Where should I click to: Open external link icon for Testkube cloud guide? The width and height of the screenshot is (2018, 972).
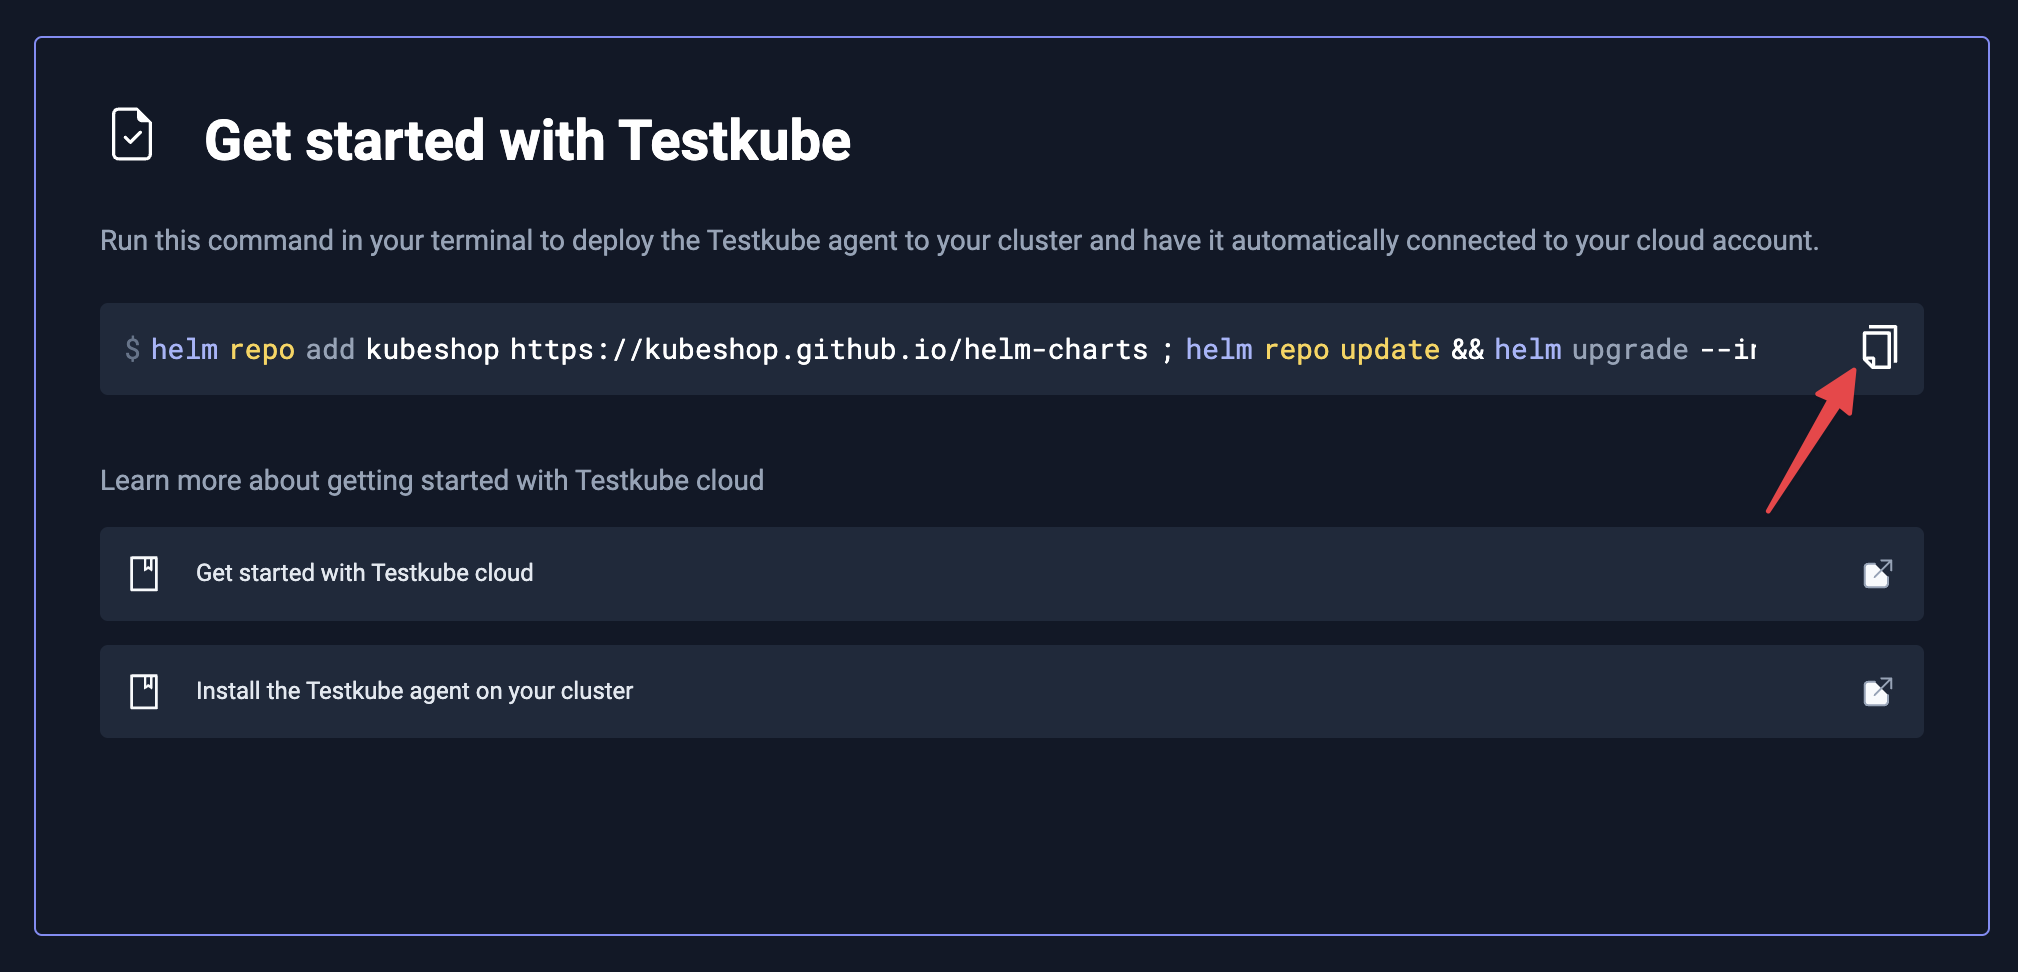[x=1878, y=573]
